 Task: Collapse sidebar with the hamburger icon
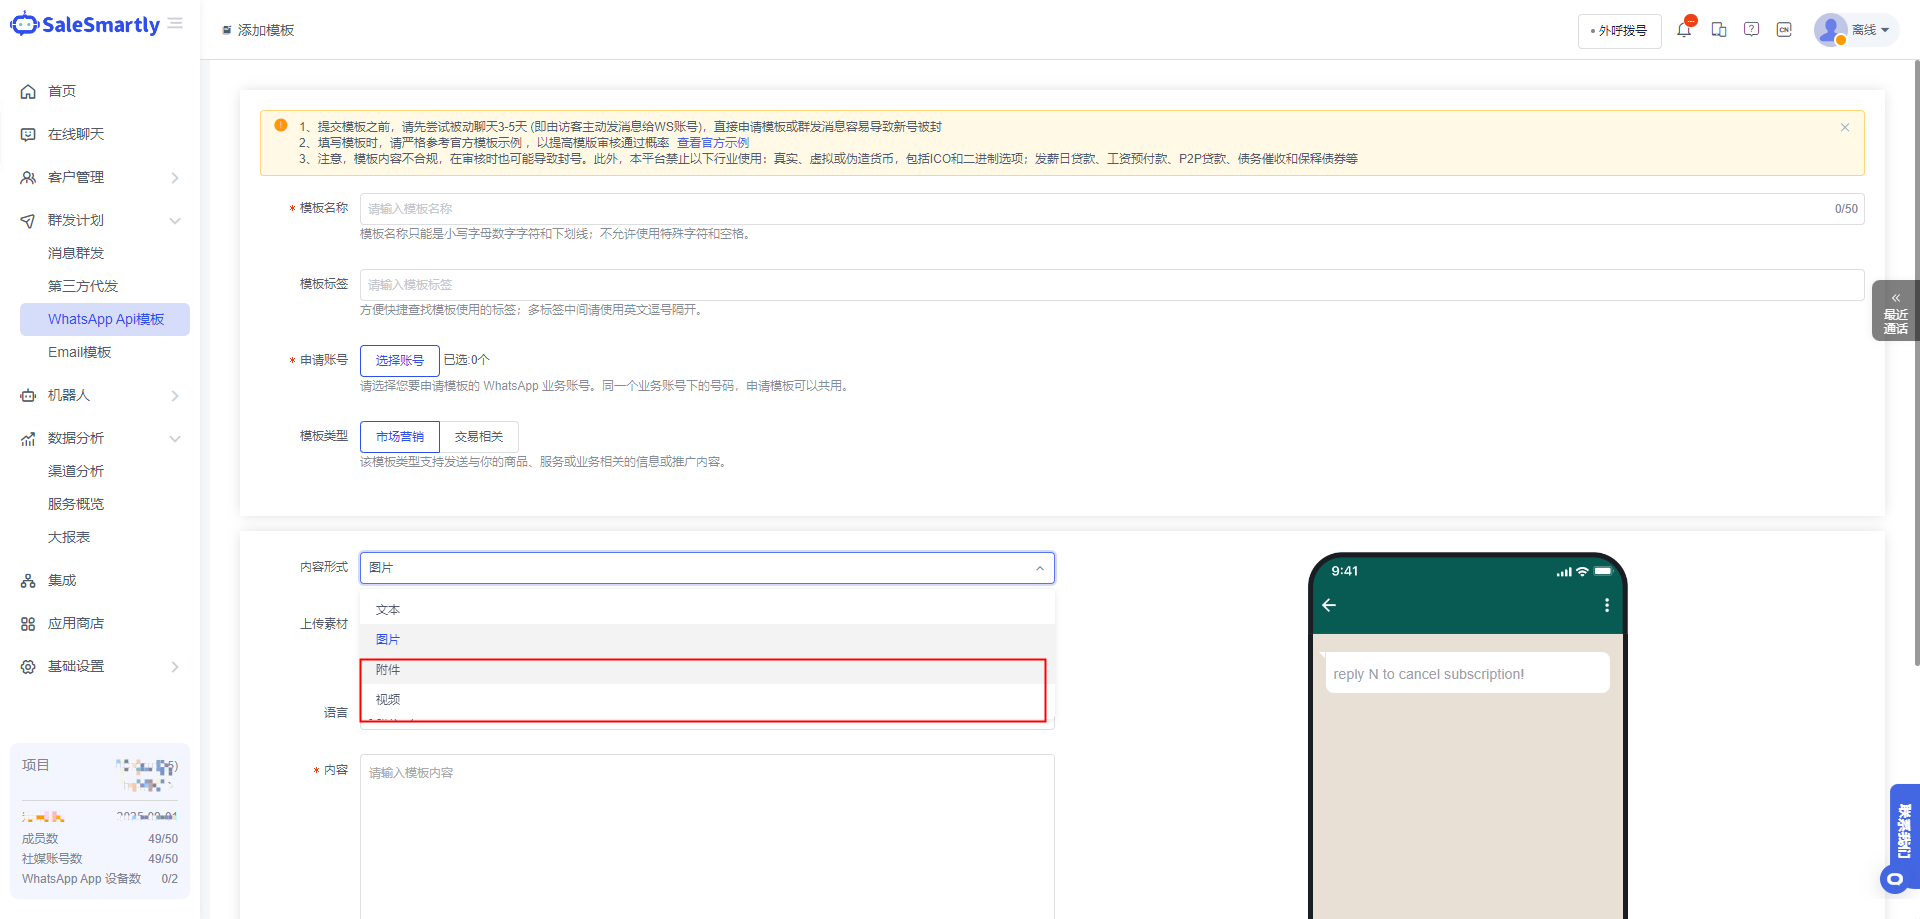coord(176,24)
